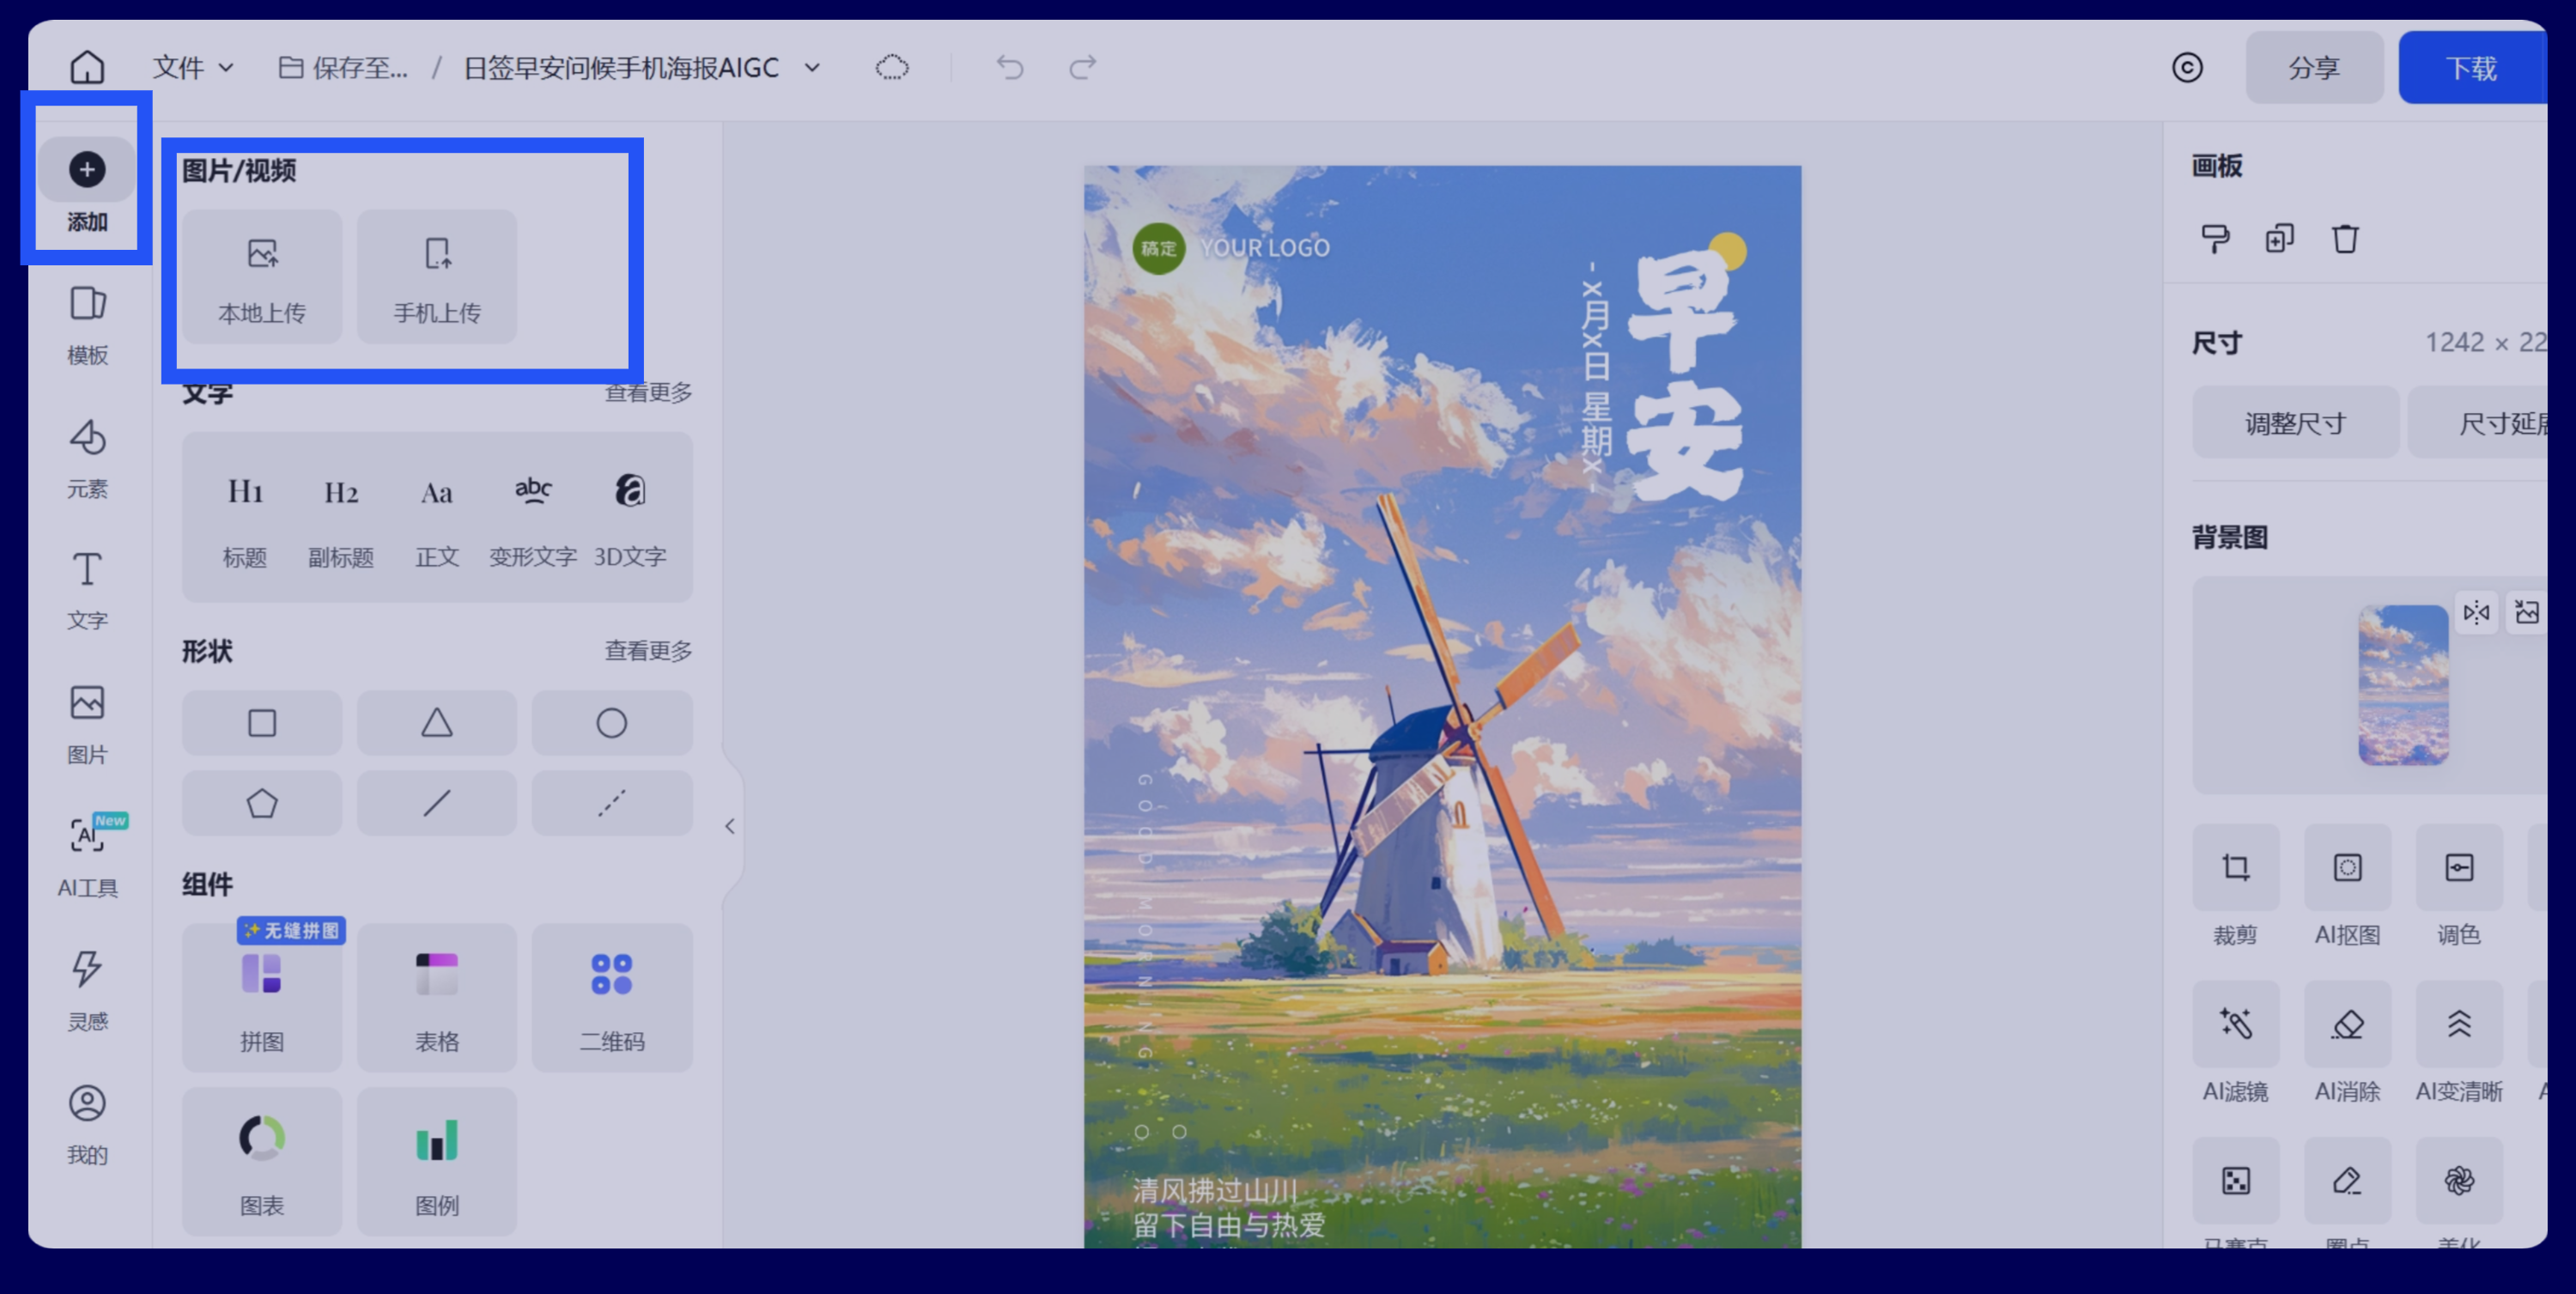This screenshot has height=1294, width=2576.
Task: Delete the artboard with trash icon
Action: 2345,239
